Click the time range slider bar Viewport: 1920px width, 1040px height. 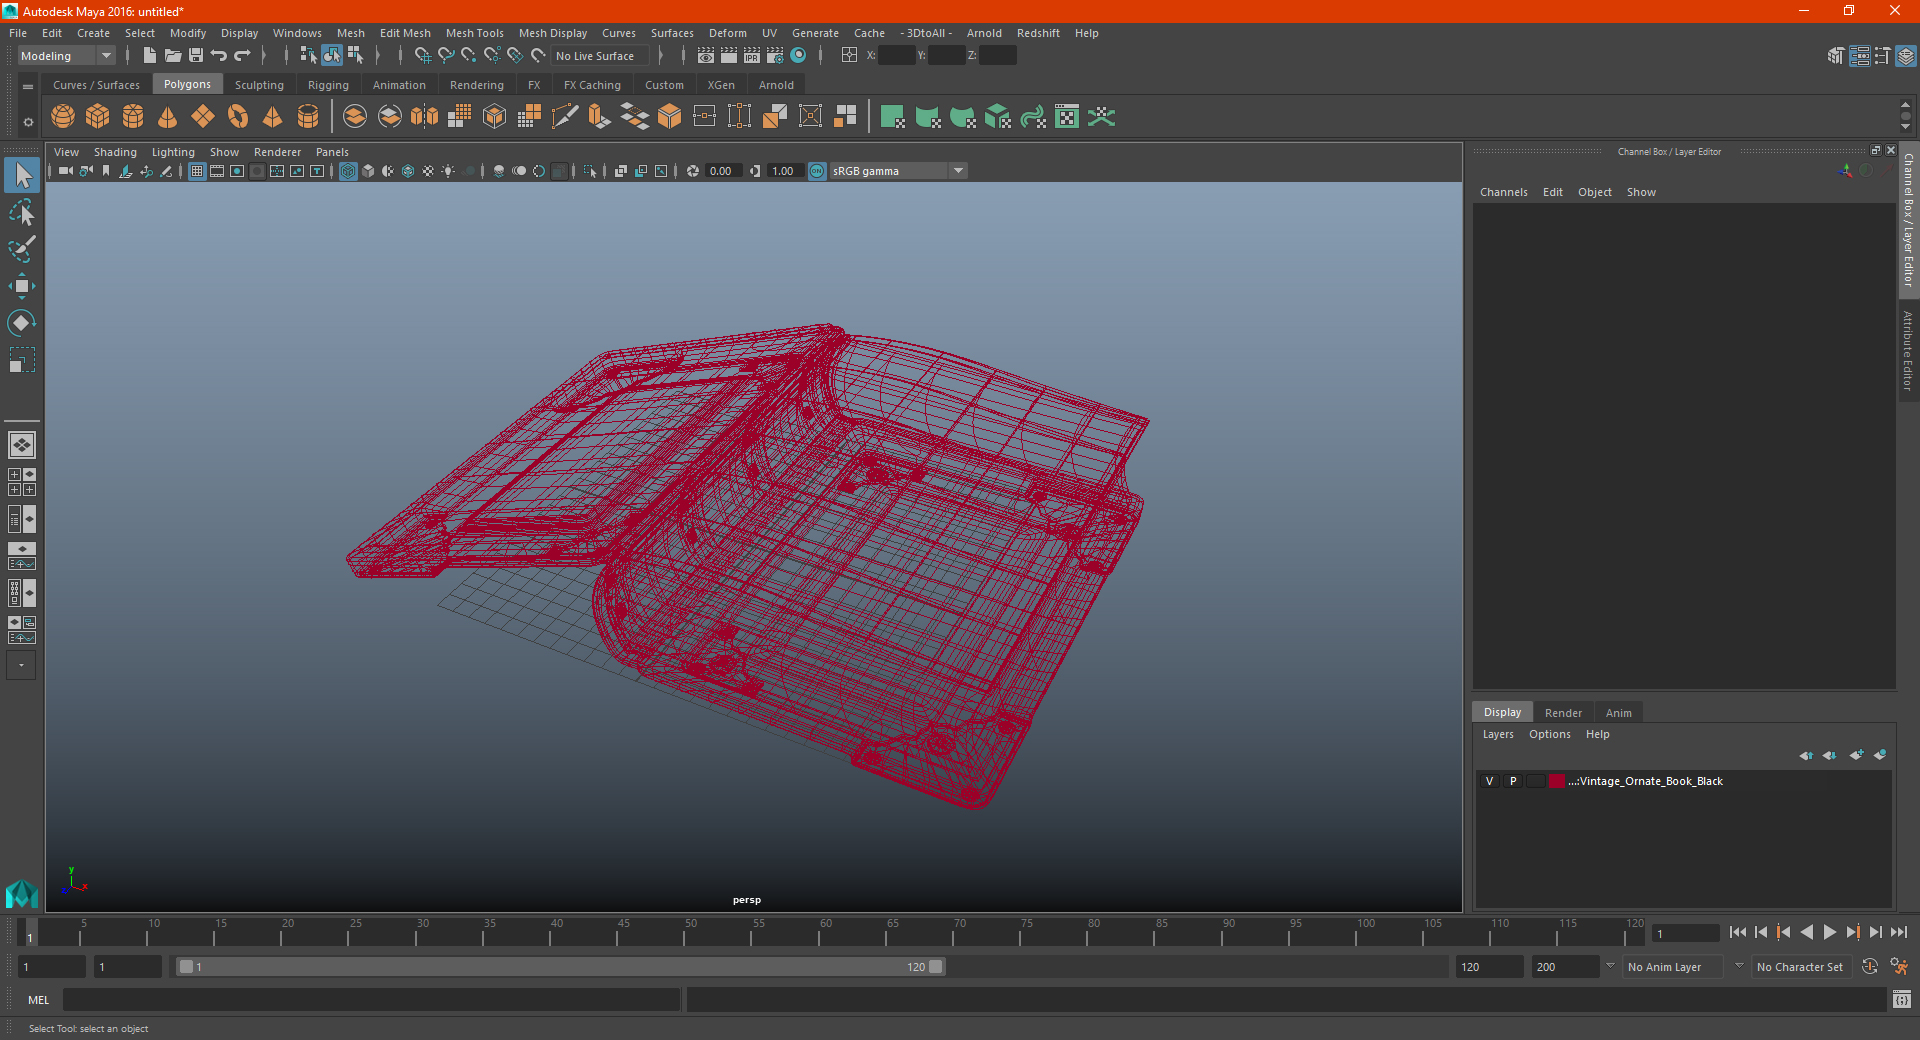560,967
